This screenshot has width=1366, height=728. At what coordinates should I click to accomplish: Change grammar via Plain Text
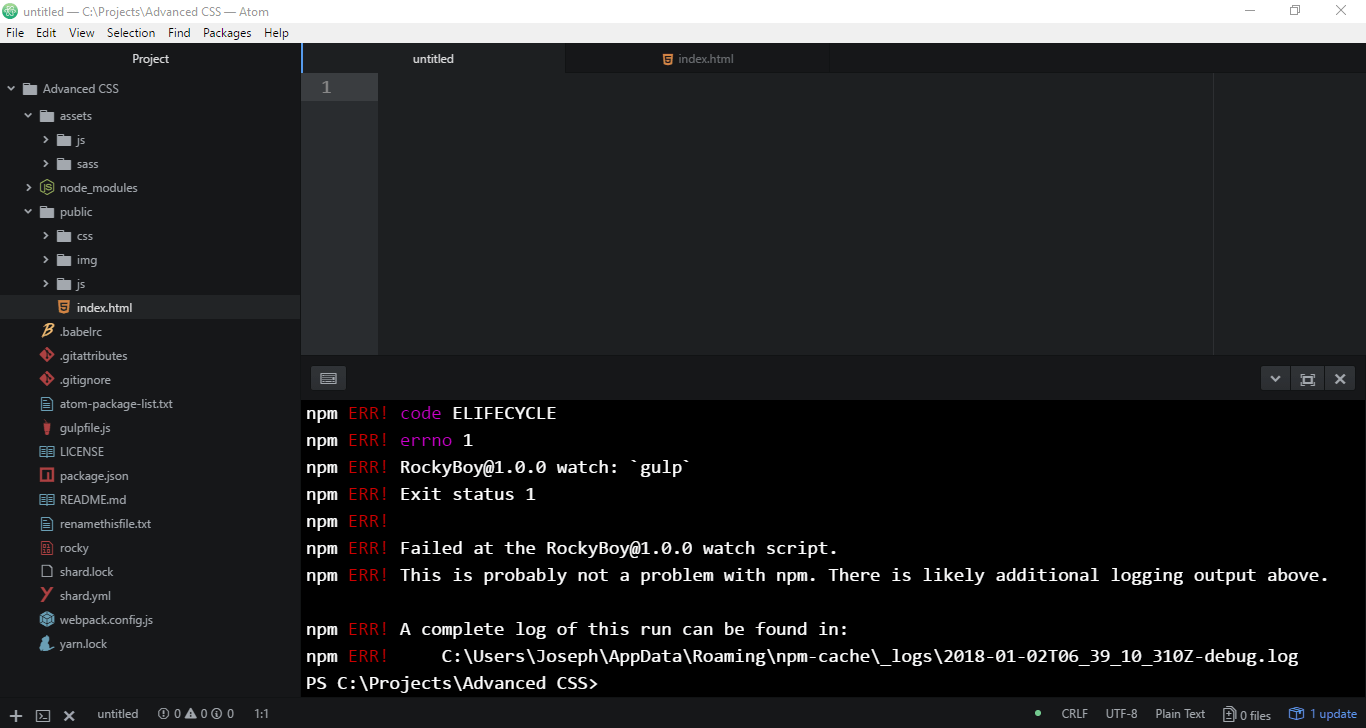click(x=1180, y=714)
